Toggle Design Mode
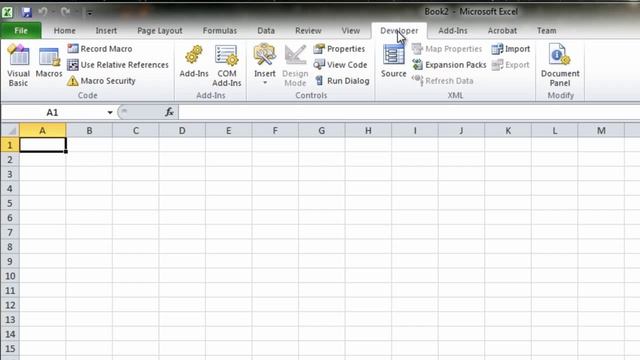640x360 pixels. [x=295, y=65]
